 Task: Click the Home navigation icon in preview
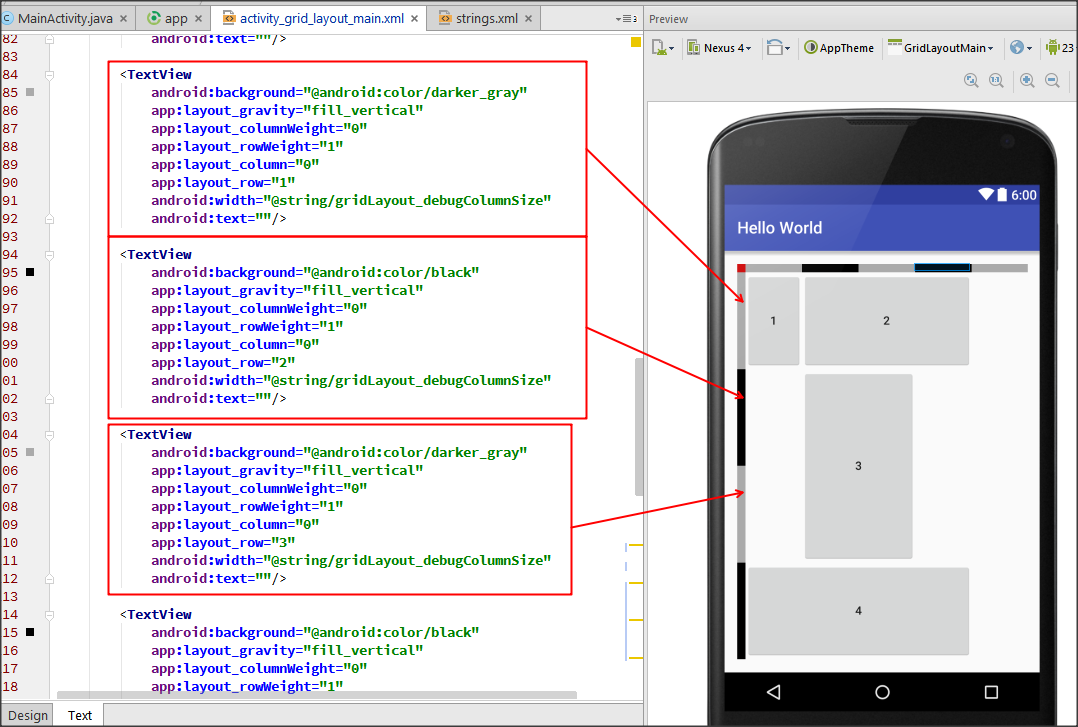pos(882,692)
